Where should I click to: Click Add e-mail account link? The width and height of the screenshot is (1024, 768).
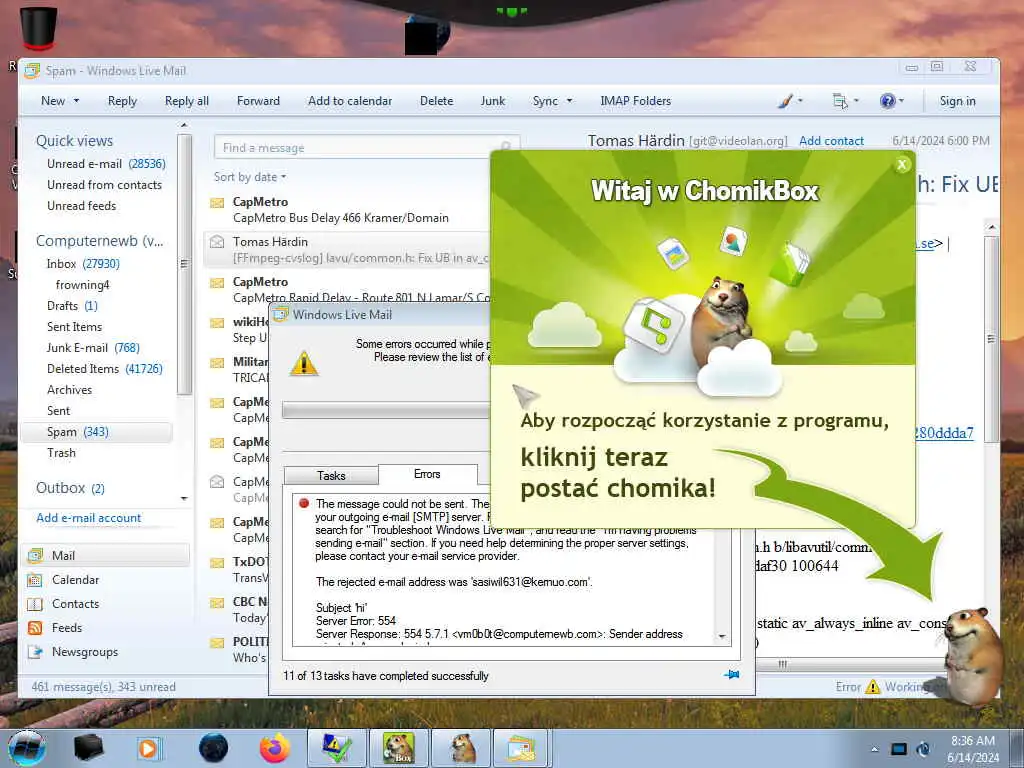[x=88, y=518]
